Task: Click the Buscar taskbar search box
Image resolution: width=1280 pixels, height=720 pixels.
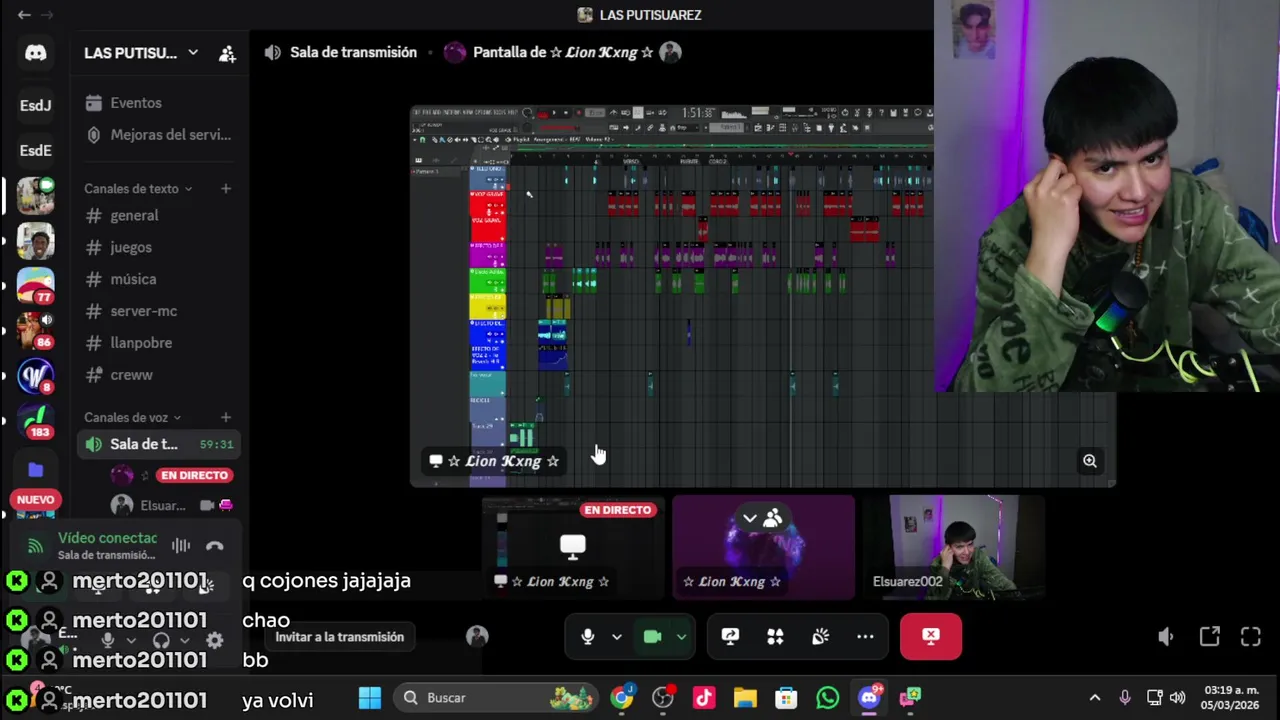Action: [x=496, y=698]
